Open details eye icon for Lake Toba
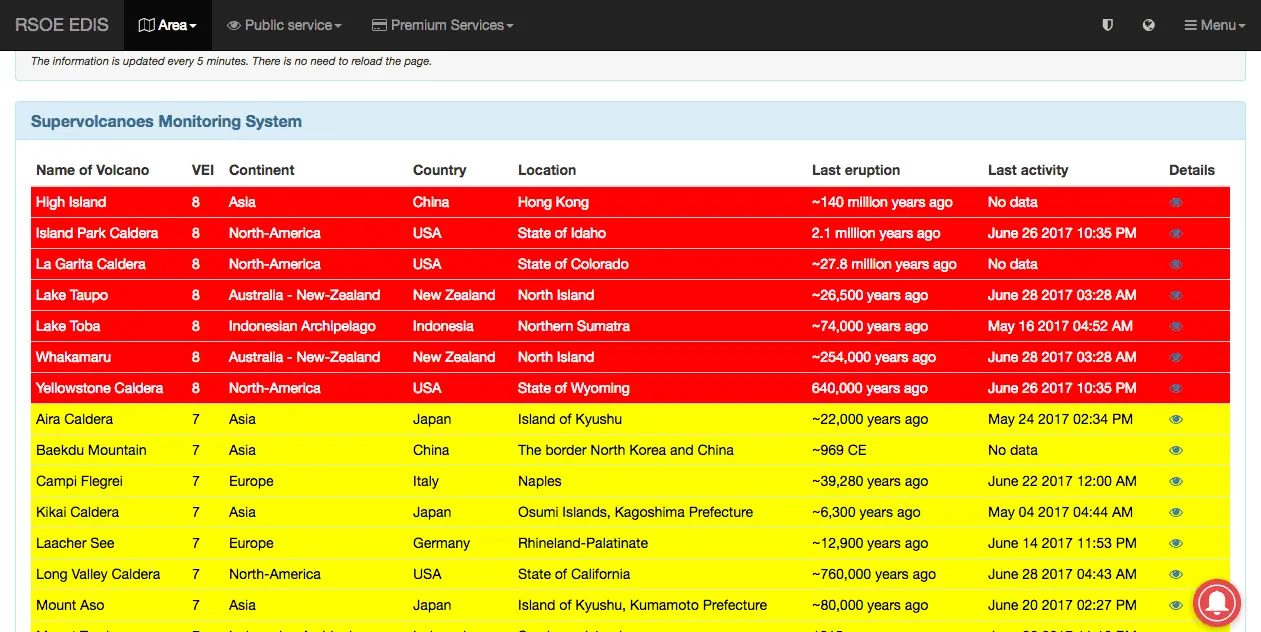The width and height of the screenshot is (1261, 632). tap(1176, 326)
